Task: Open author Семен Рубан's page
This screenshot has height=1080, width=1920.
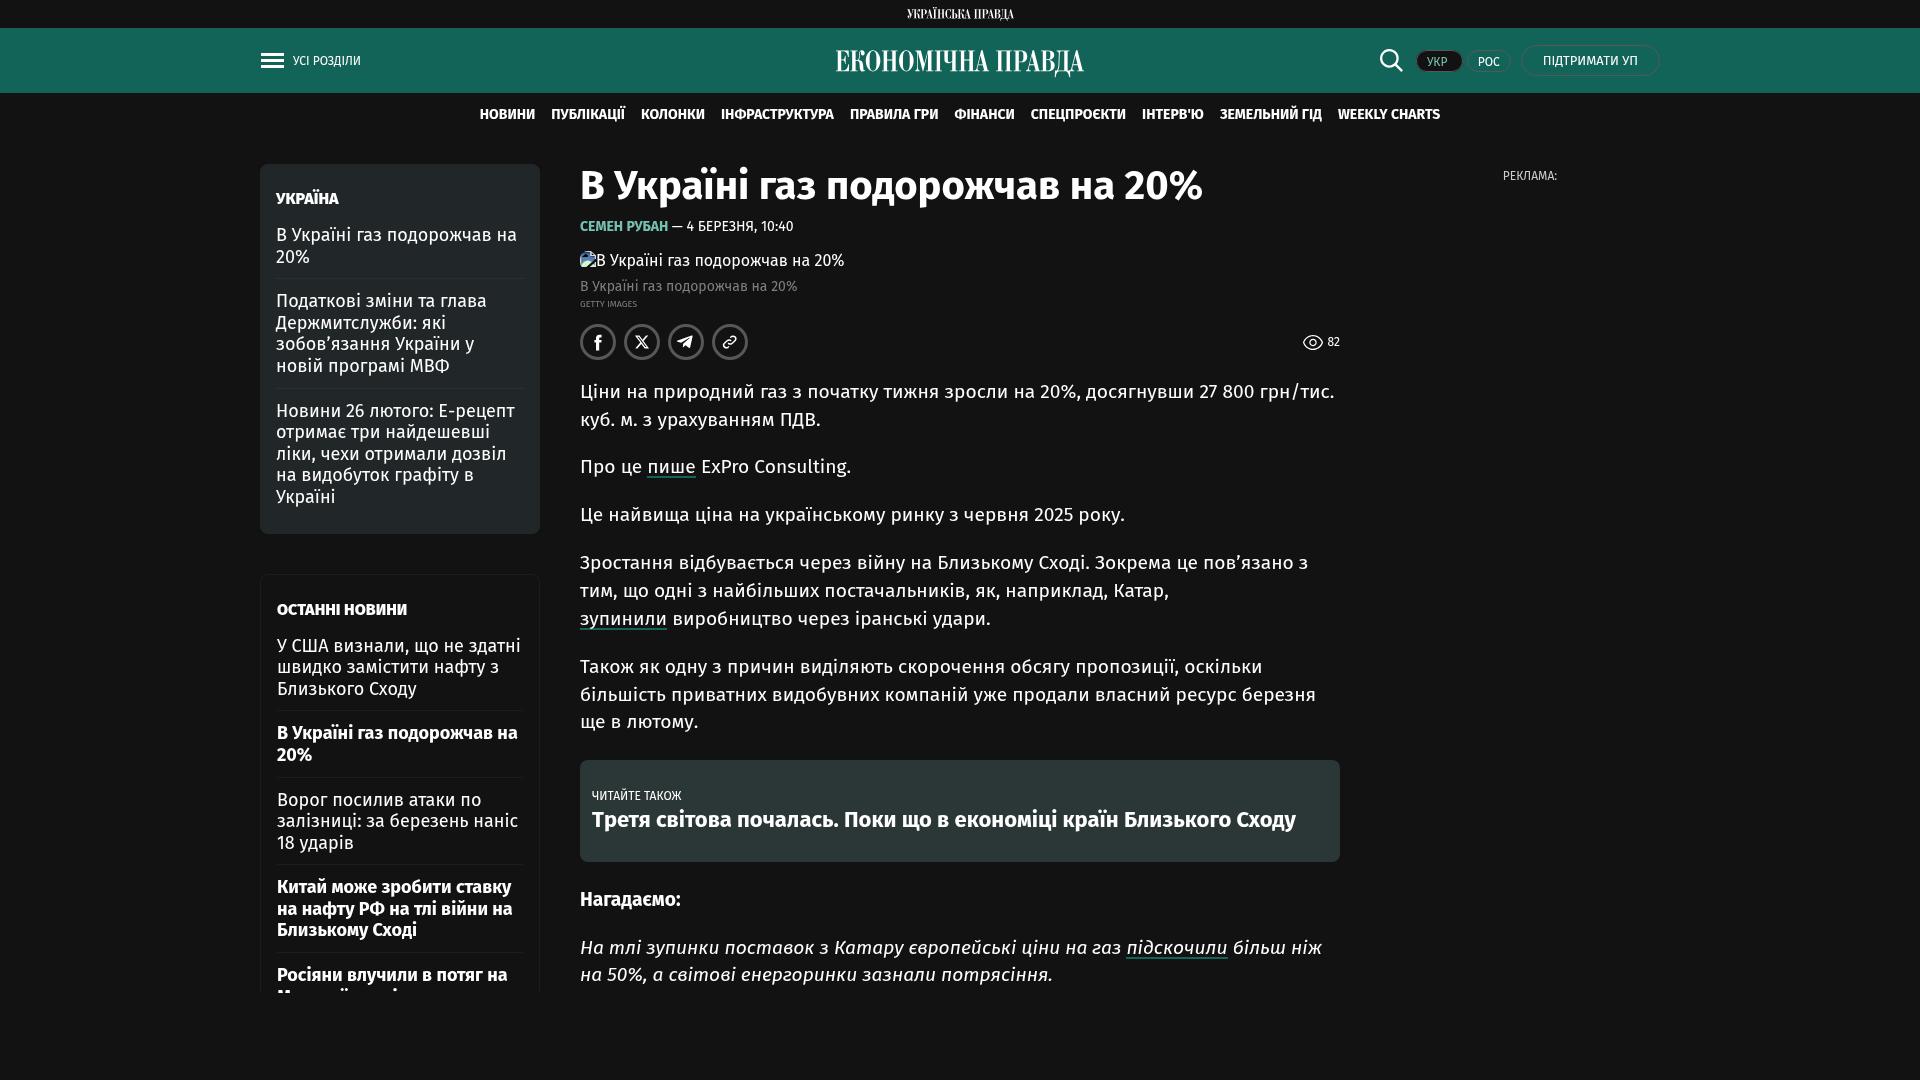Action: (623, 227)
